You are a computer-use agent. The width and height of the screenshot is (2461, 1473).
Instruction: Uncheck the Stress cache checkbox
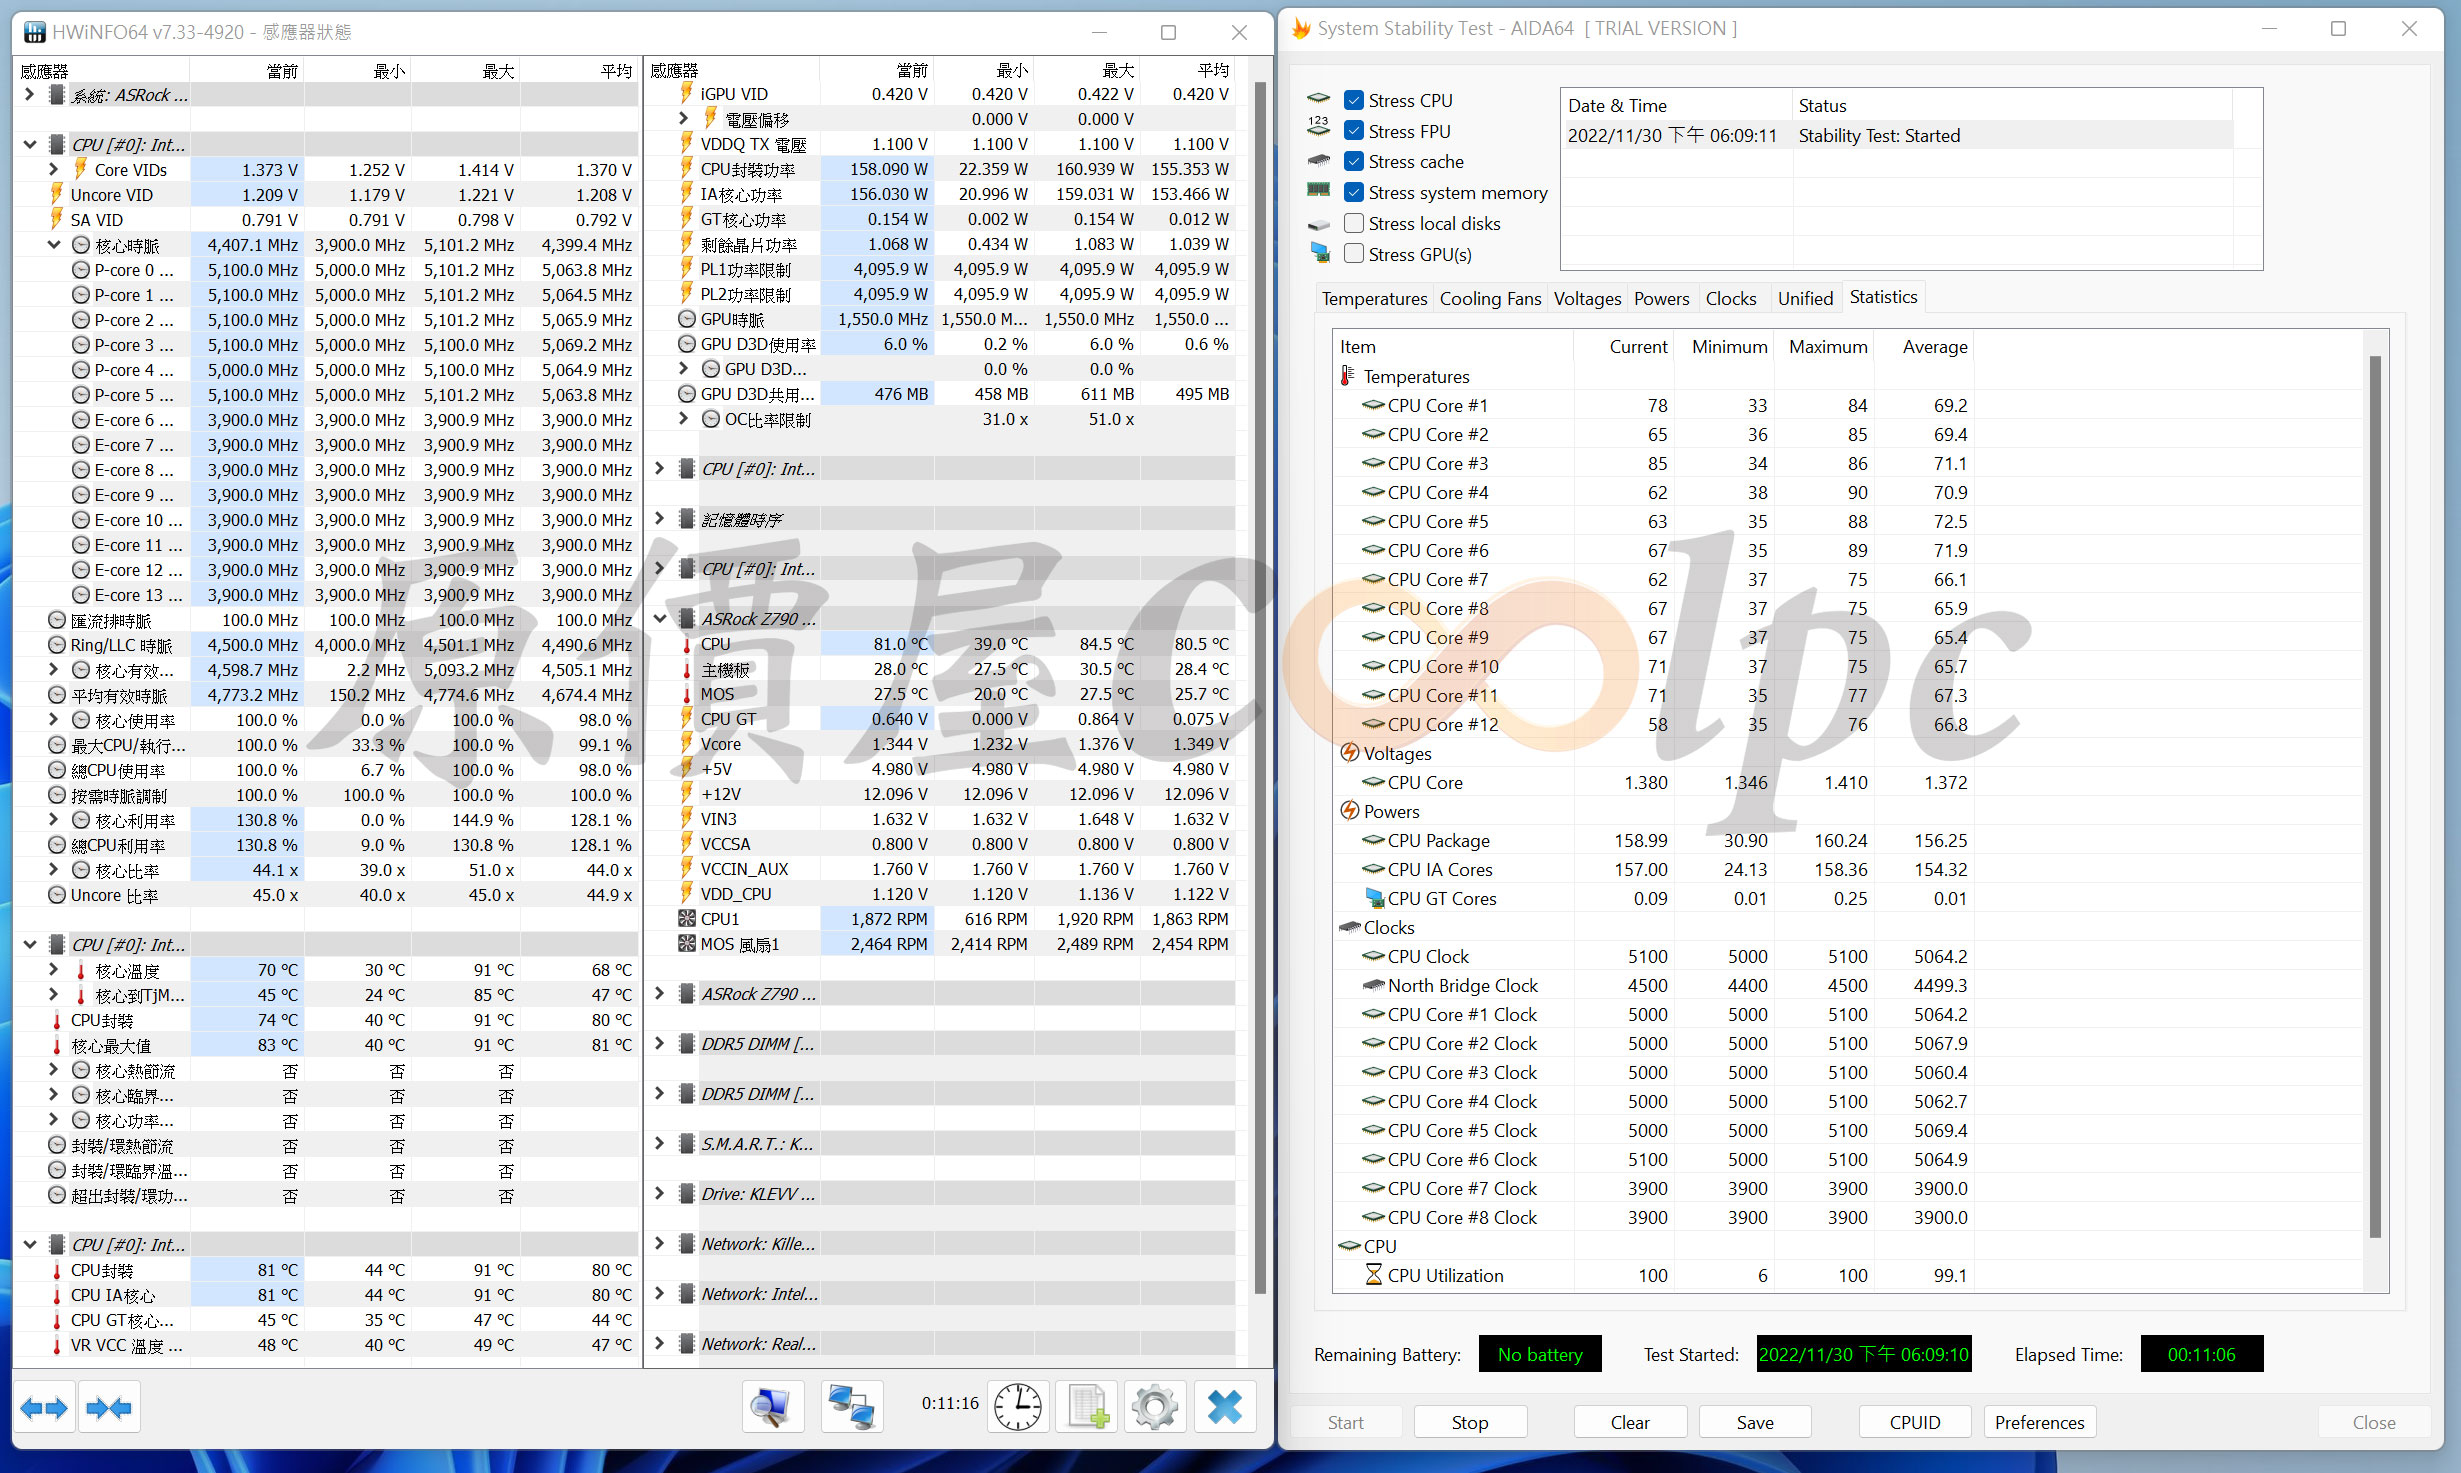point(1354,161)
